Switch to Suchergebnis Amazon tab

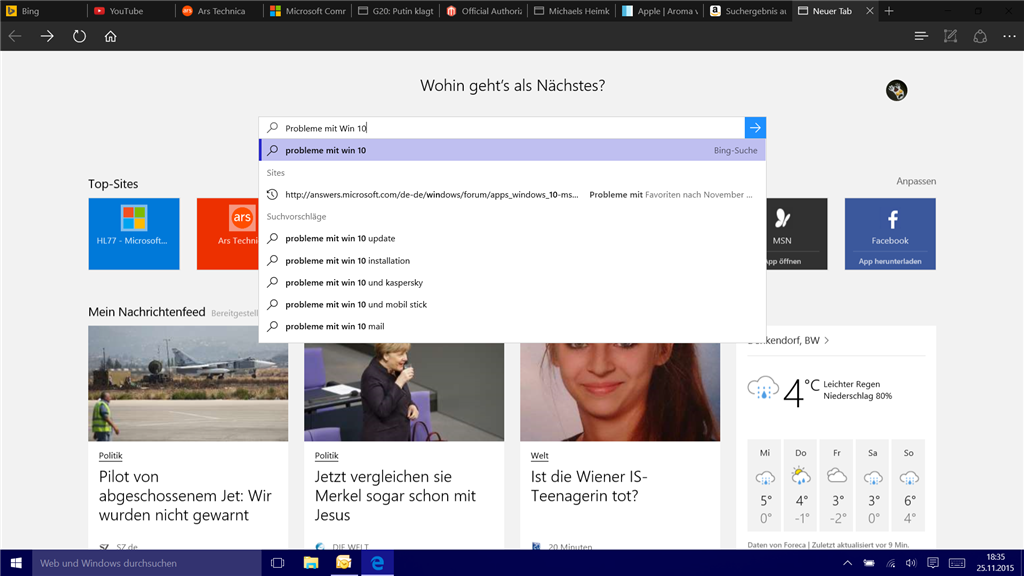(748, 10)
